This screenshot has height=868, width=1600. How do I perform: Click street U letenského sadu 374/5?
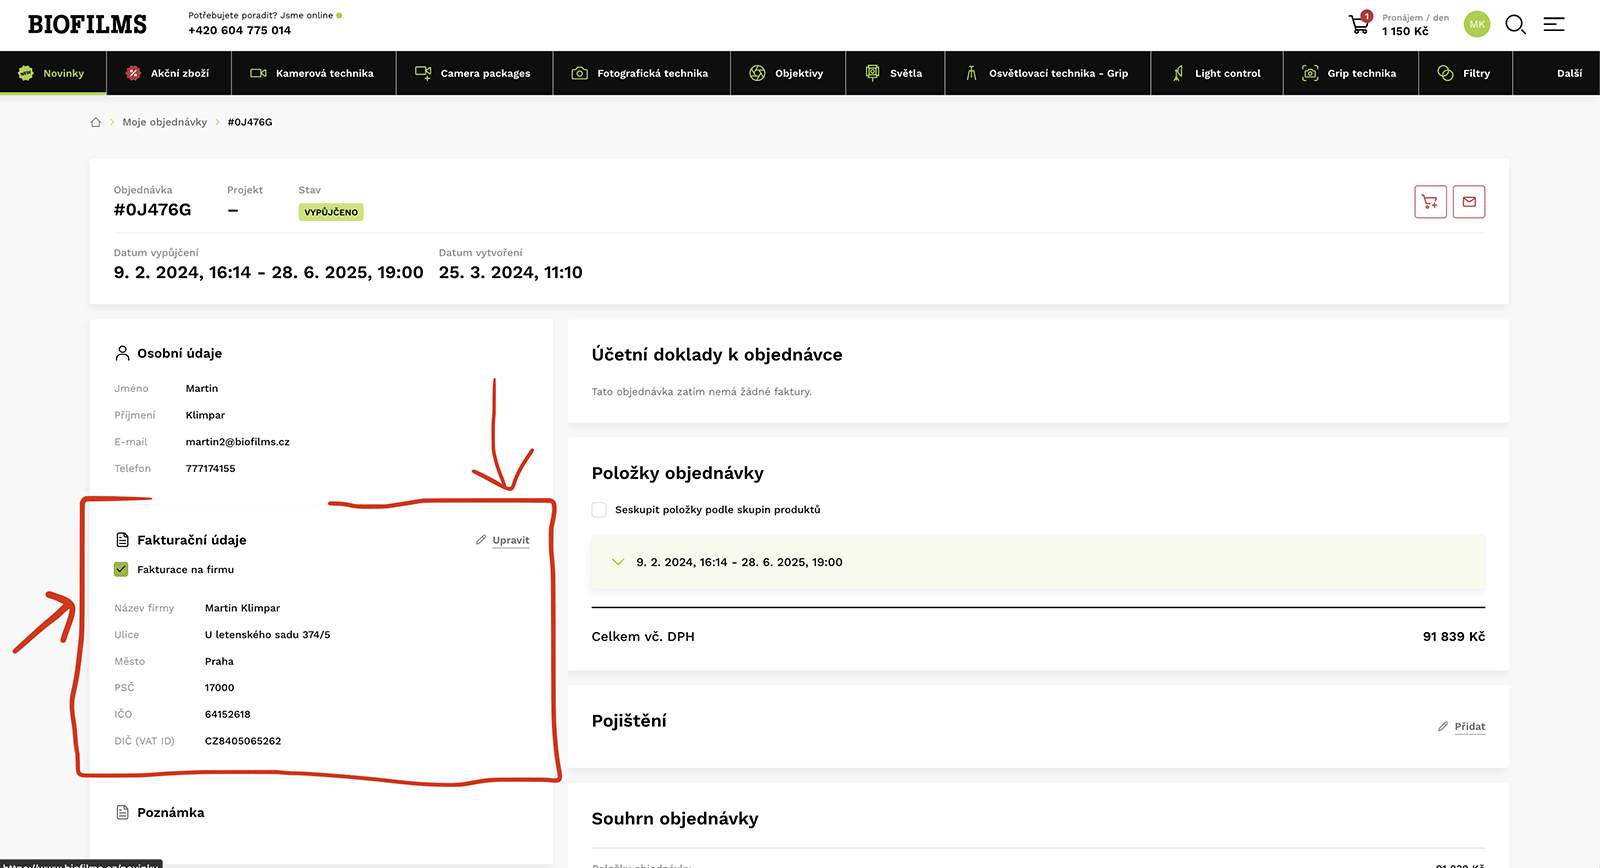pyautogui.click(x=268, y=635)
